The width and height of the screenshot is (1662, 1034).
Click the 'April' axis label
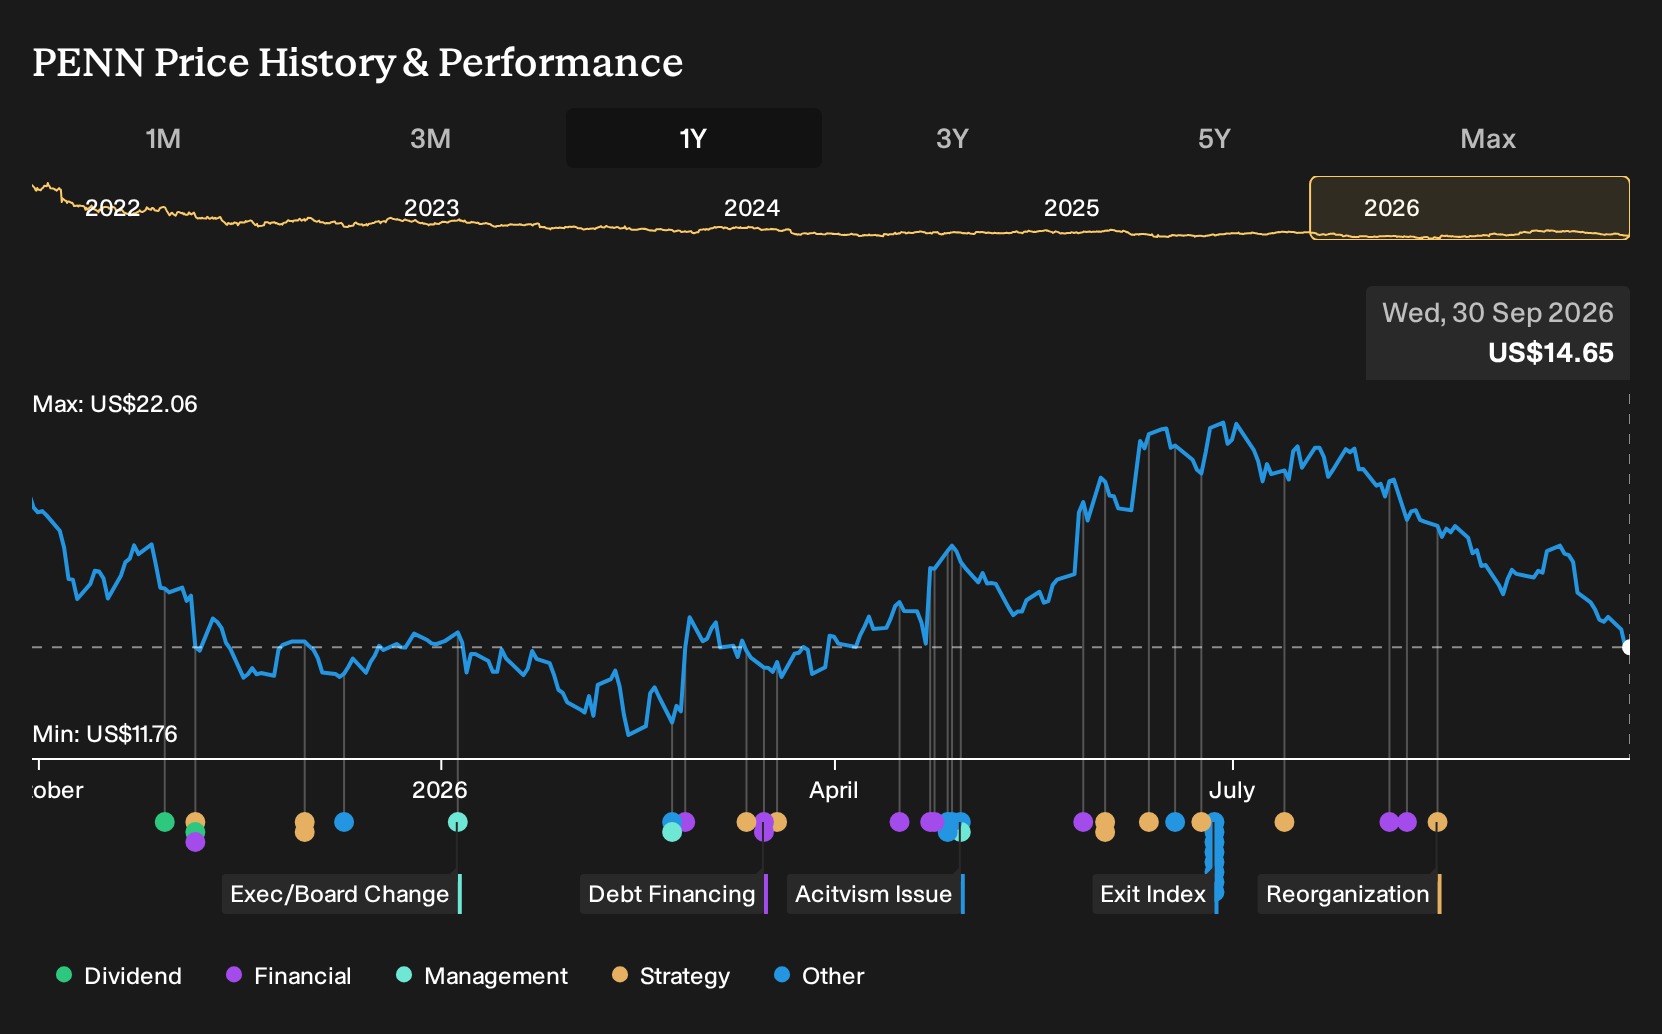coord(834,790)
